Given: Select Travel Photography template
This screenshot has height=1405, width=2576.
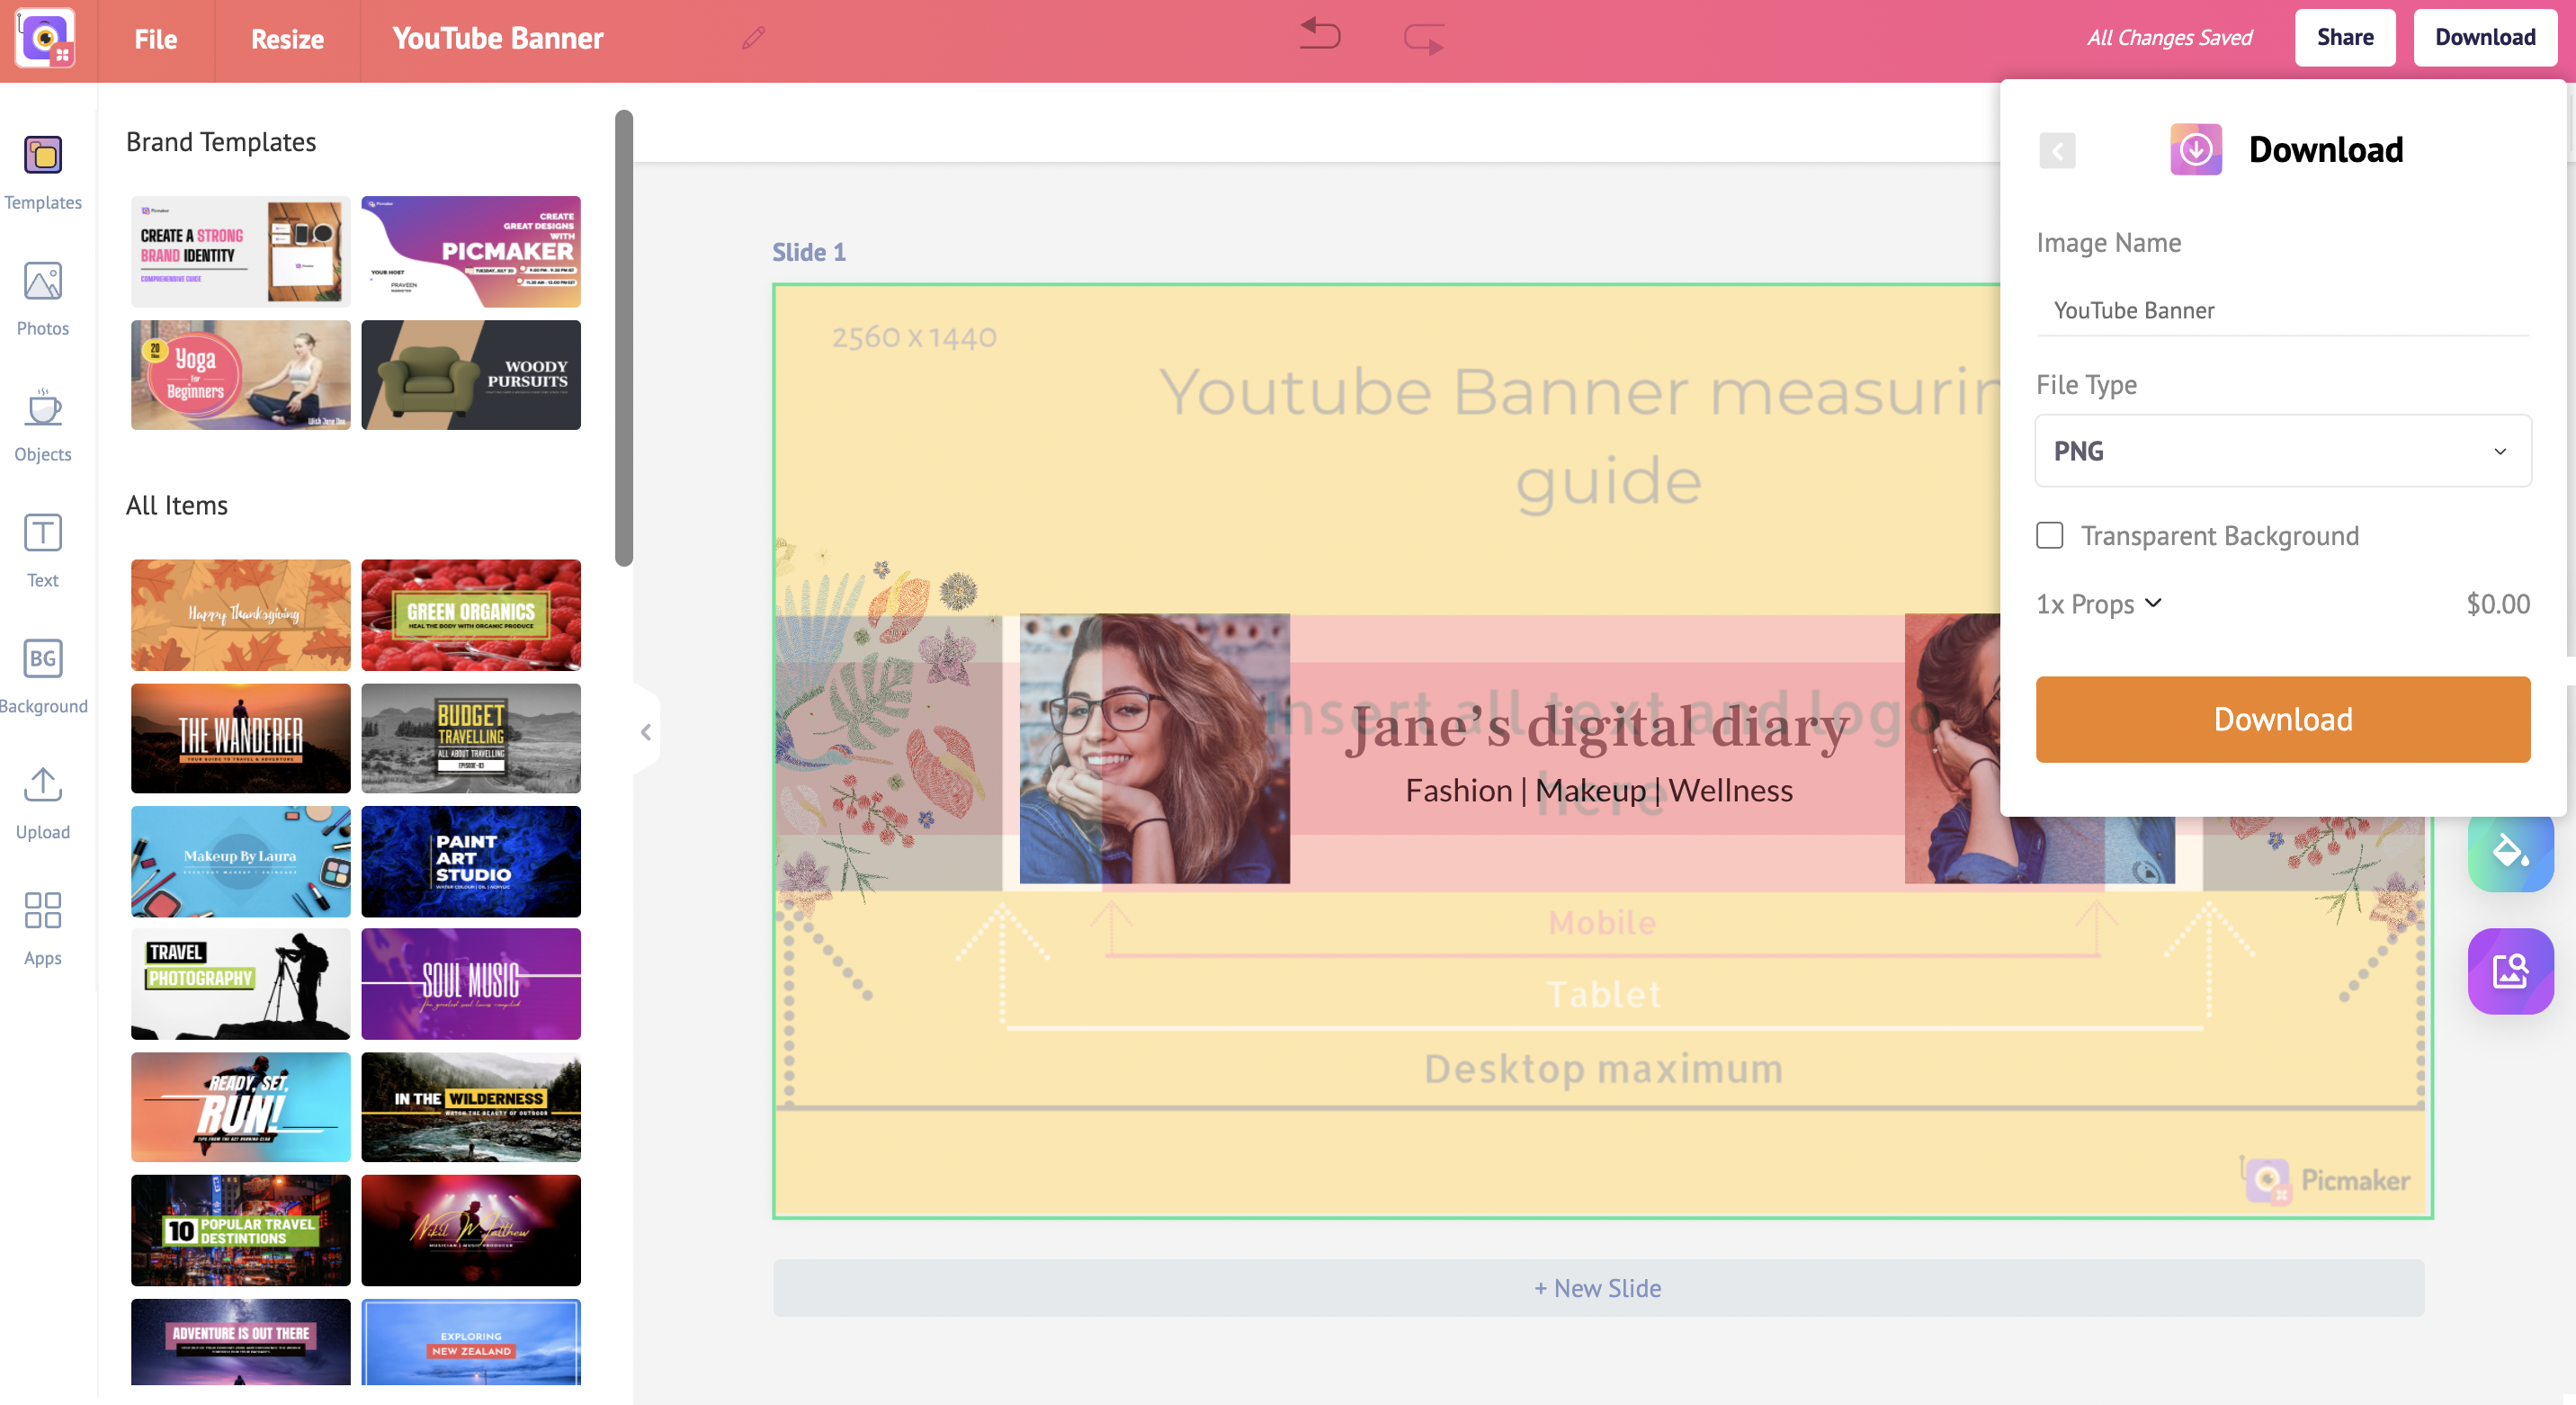Looking at the screenshot, I should point(241,984).
